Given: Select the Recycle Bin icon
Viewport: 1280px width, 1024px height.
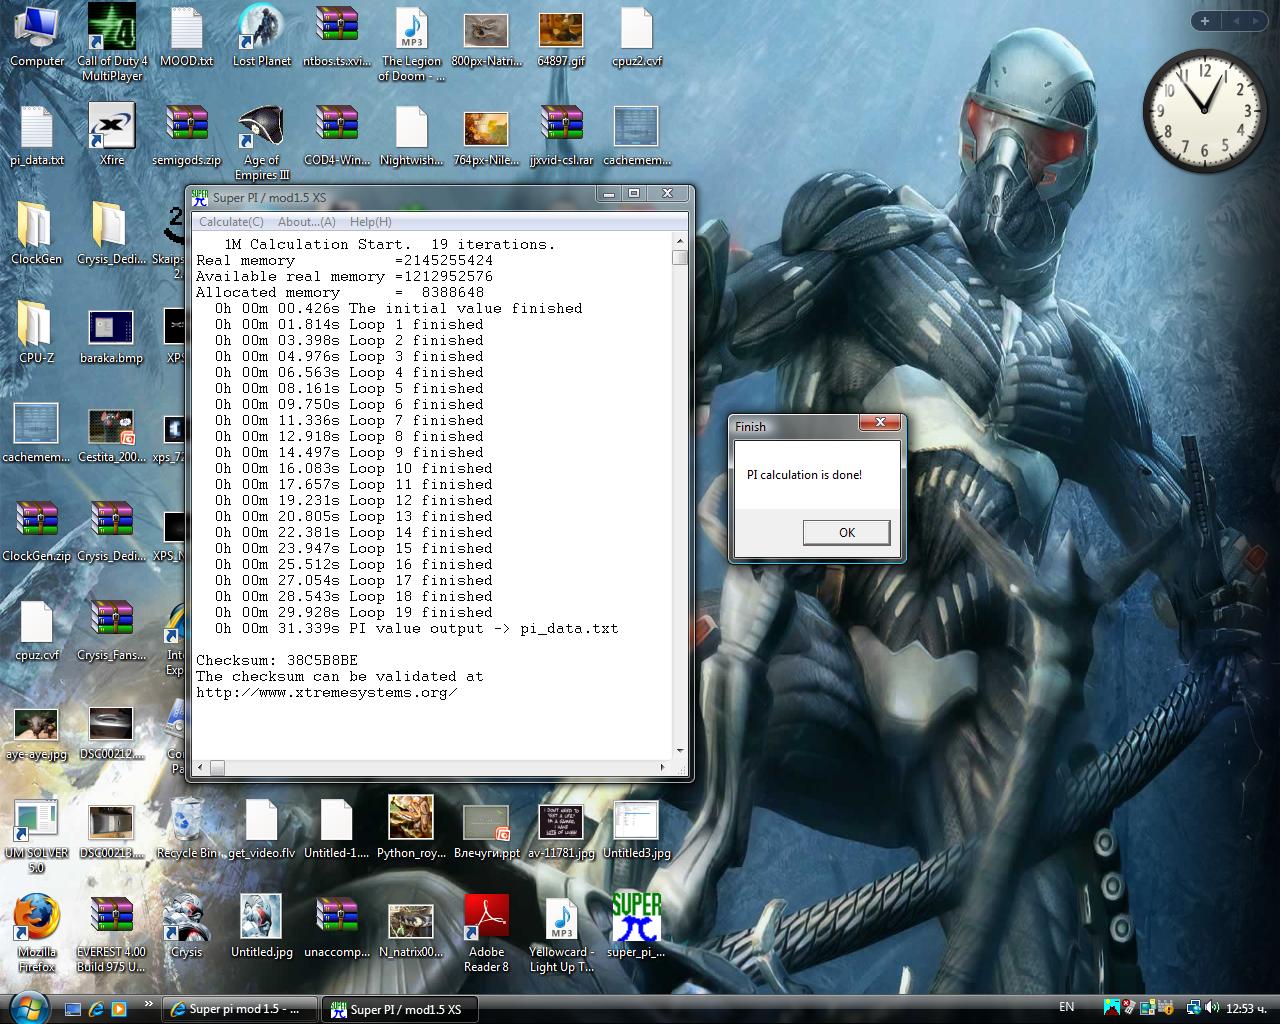Looking at the screenshot, I should (x=186, y=828).
